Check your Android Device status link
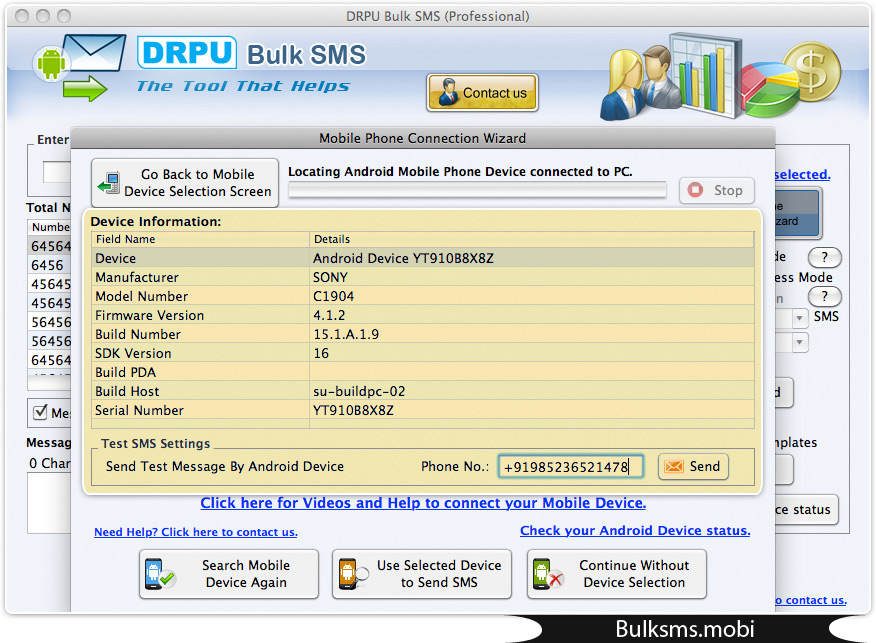Screen dimensions: 876x643 pos(635,530)
